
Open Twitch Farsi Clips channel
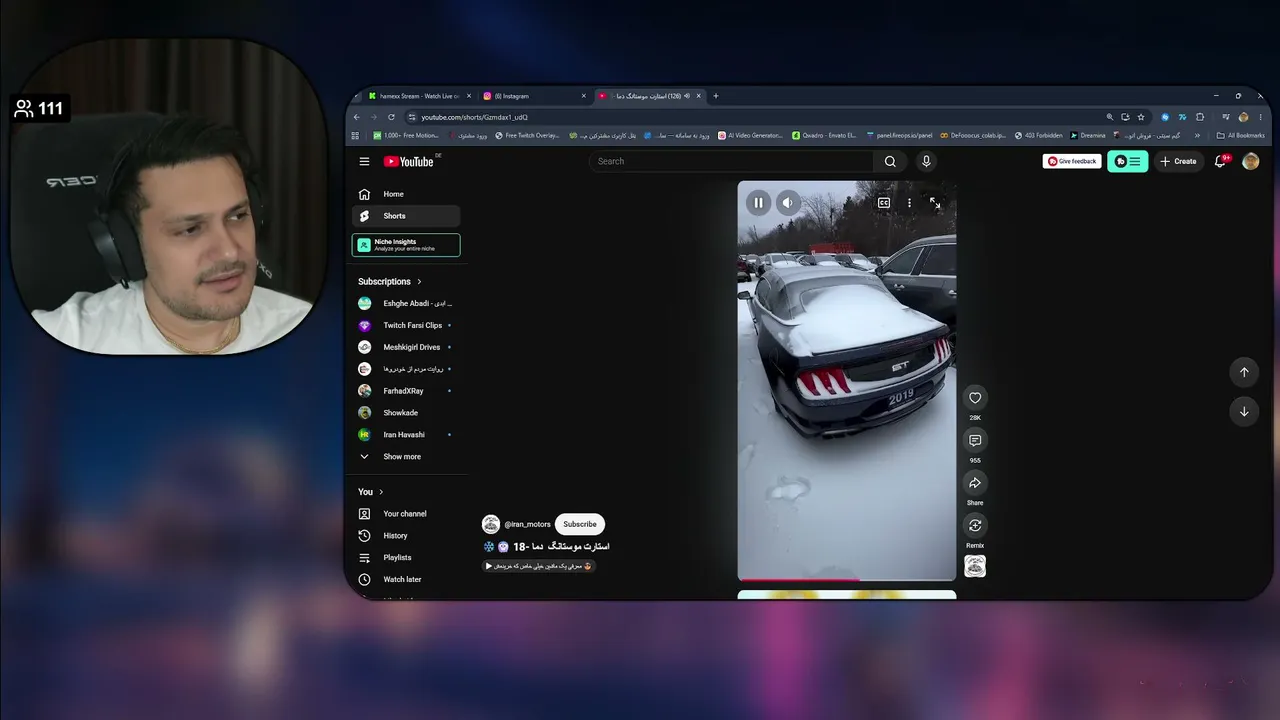point(406,325)
